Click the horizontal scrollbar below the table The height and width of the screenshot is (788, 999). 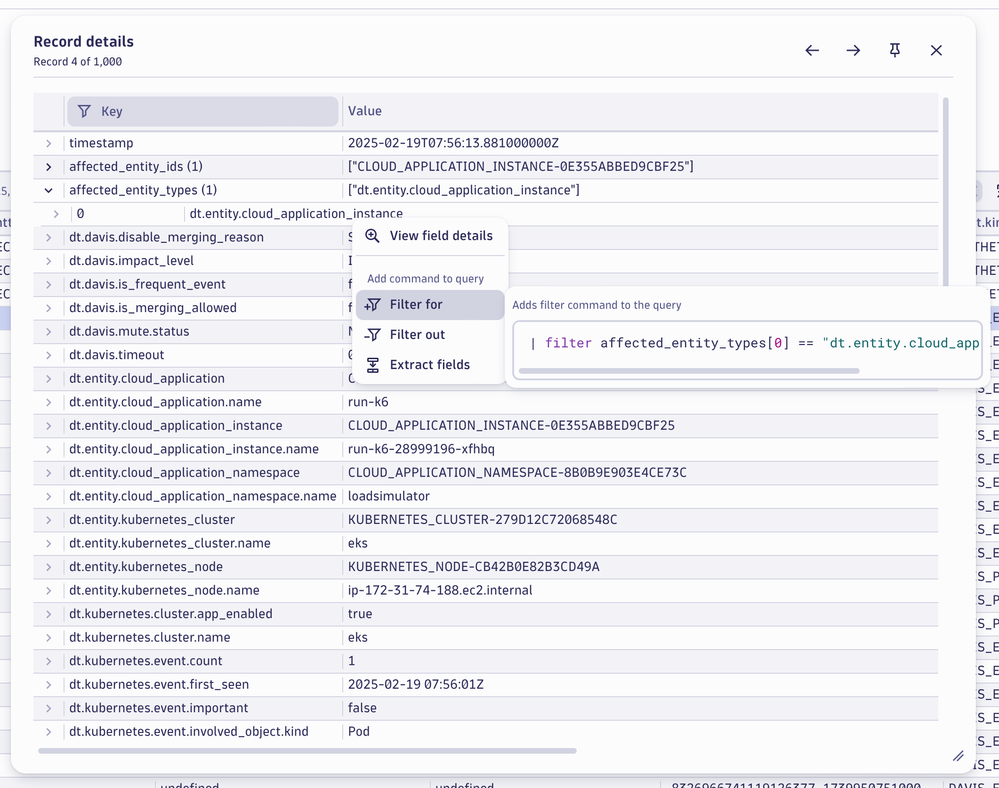point(306,750)
